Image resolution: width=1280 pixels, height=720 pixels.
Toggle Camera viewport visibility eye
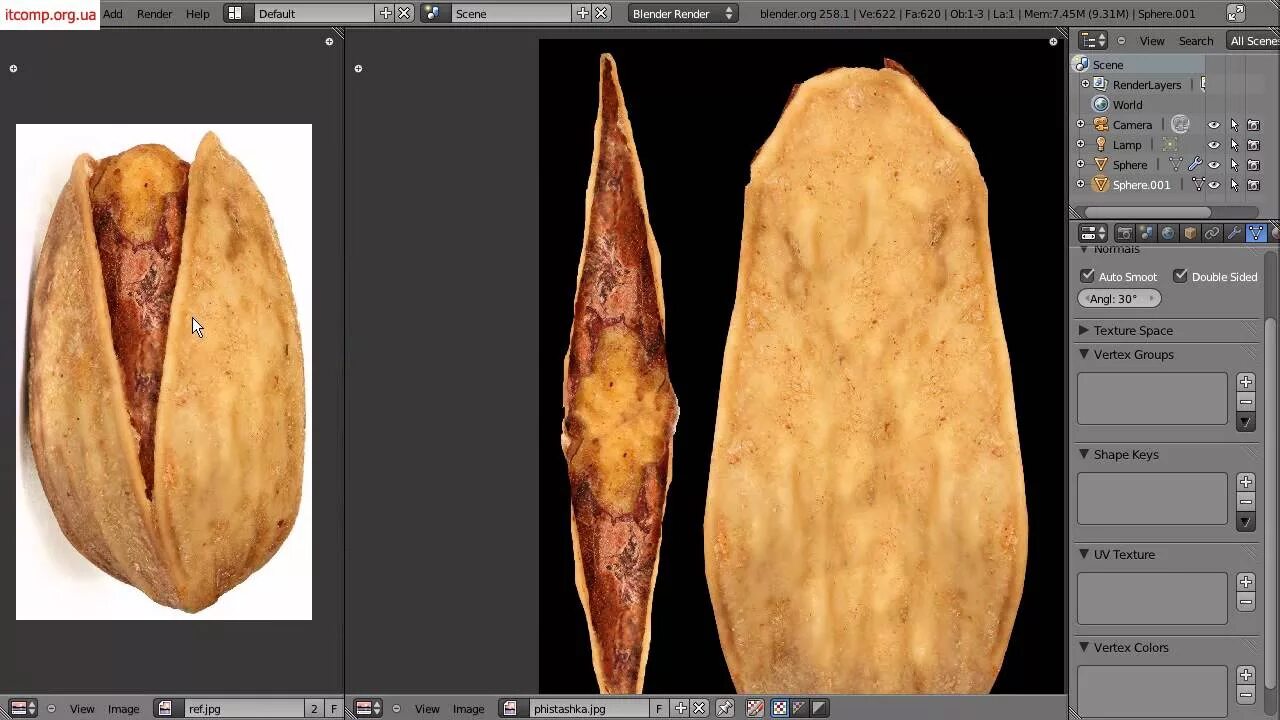pos(1214,125)
